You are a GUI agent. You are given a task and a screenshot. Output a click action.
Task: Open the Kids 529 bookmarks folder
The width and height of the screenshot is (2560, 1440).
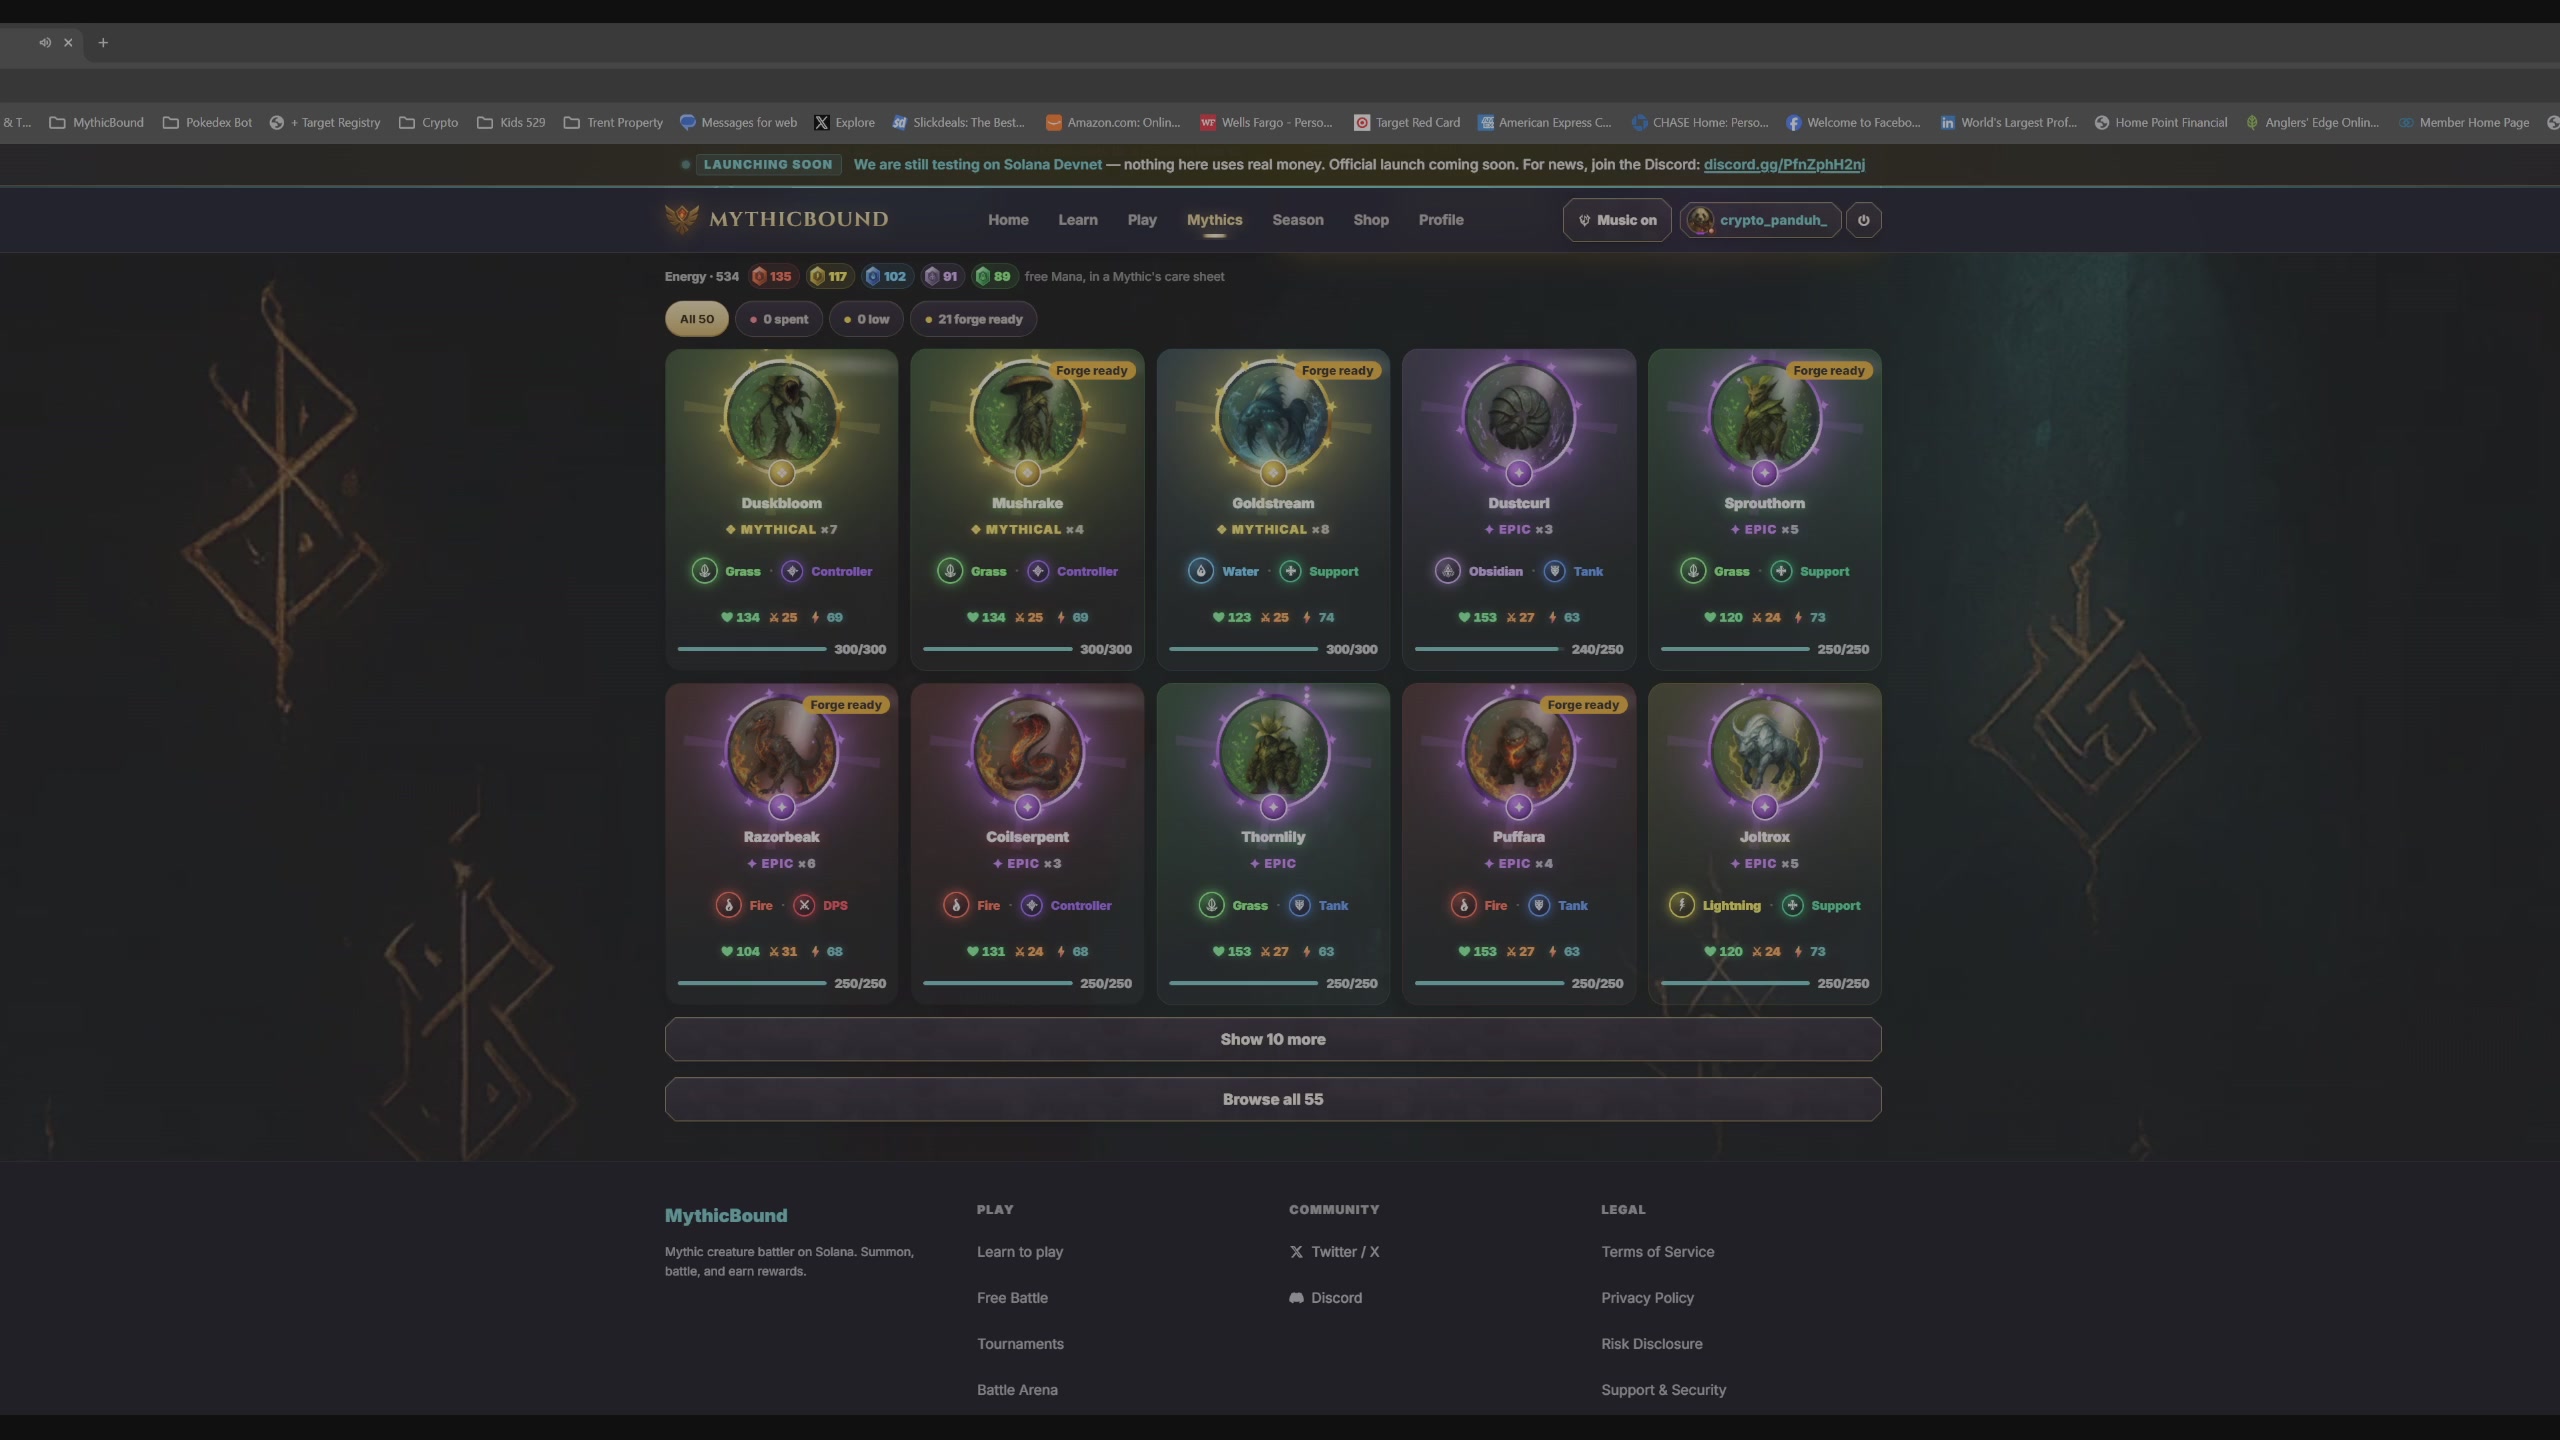pos(511,123)
